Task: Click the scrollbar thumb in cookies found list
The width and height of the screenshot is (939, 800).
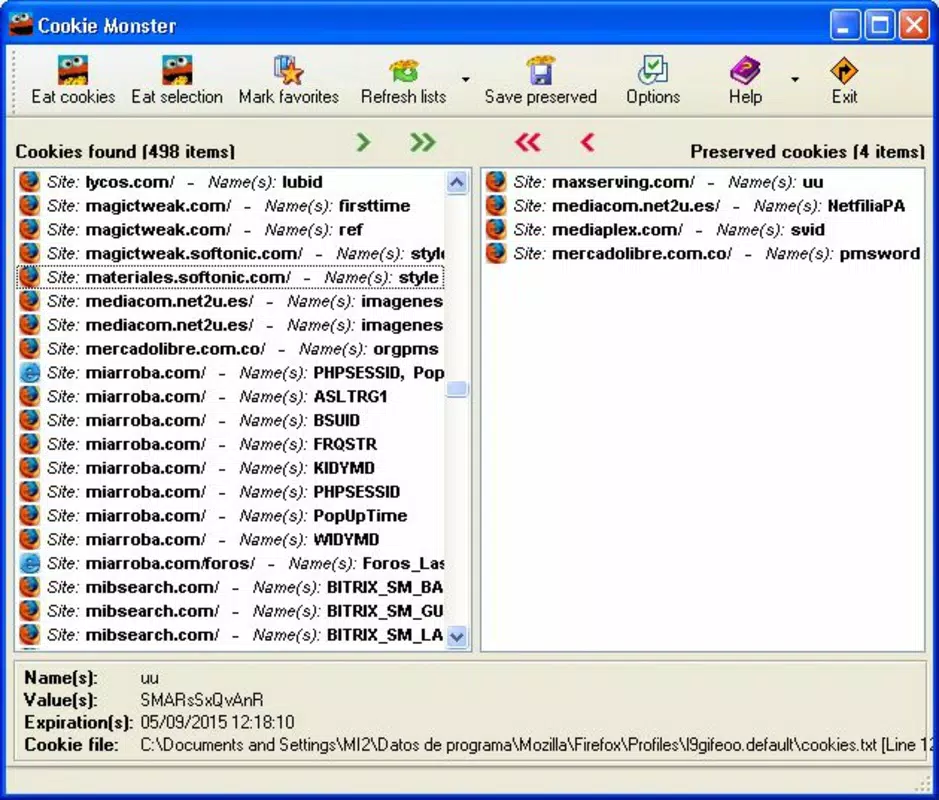Action: pos(457,389)
